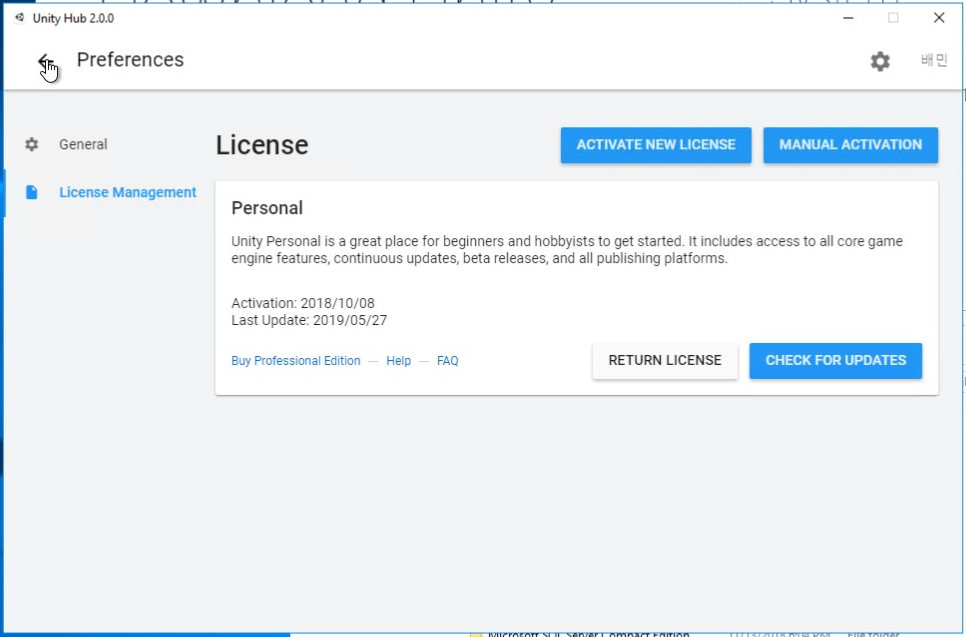Click the Personal license heading
The width and height of the screenshot is (966, 637).
[267, 208]
